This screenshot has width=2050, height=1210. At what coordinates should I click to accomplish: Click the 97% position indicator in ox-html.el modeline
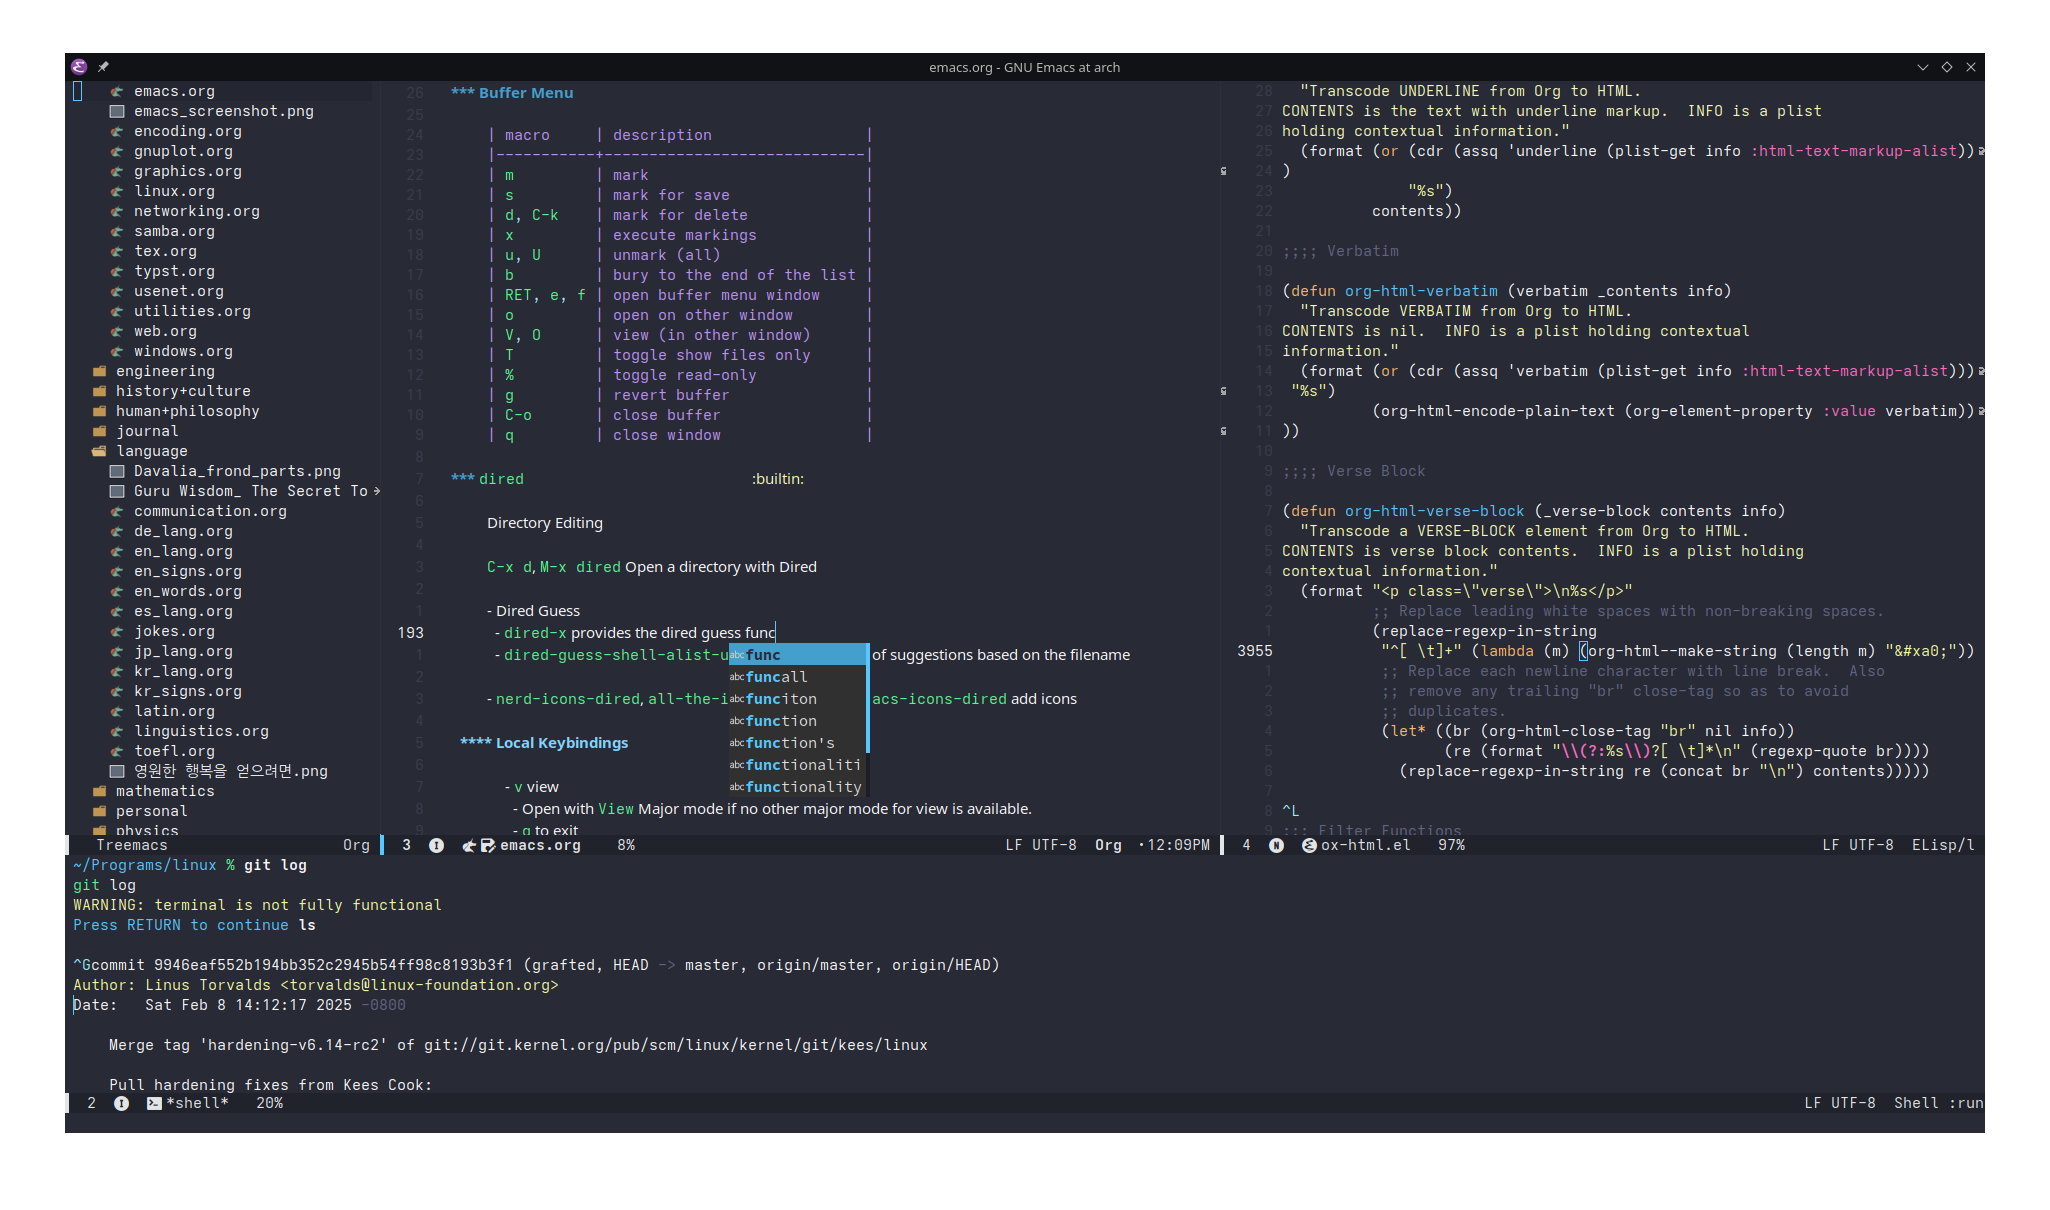coord(1452,845)
